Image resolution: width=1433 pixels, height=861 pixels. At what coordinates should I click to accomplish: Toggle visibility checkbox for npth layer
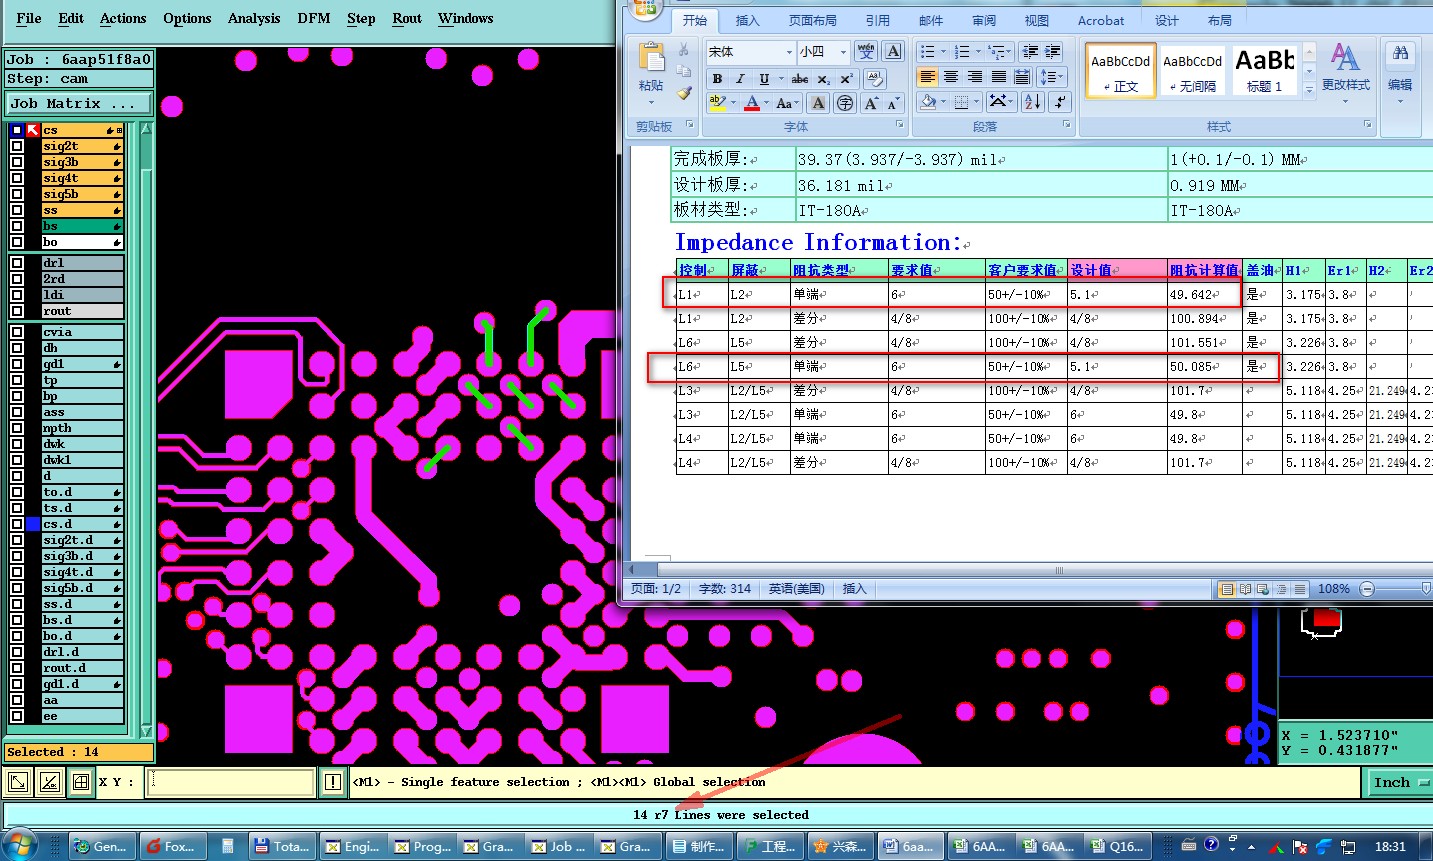pyautogui.click(x=17, y=428)
